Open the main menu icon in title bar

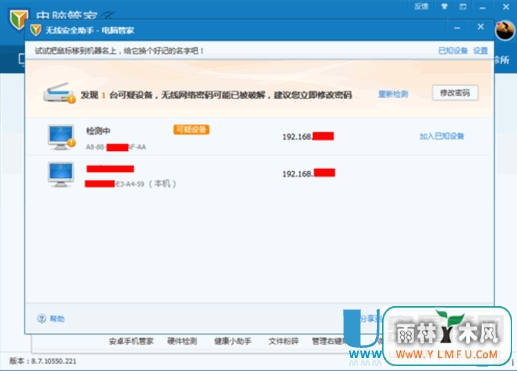[463, 7]
